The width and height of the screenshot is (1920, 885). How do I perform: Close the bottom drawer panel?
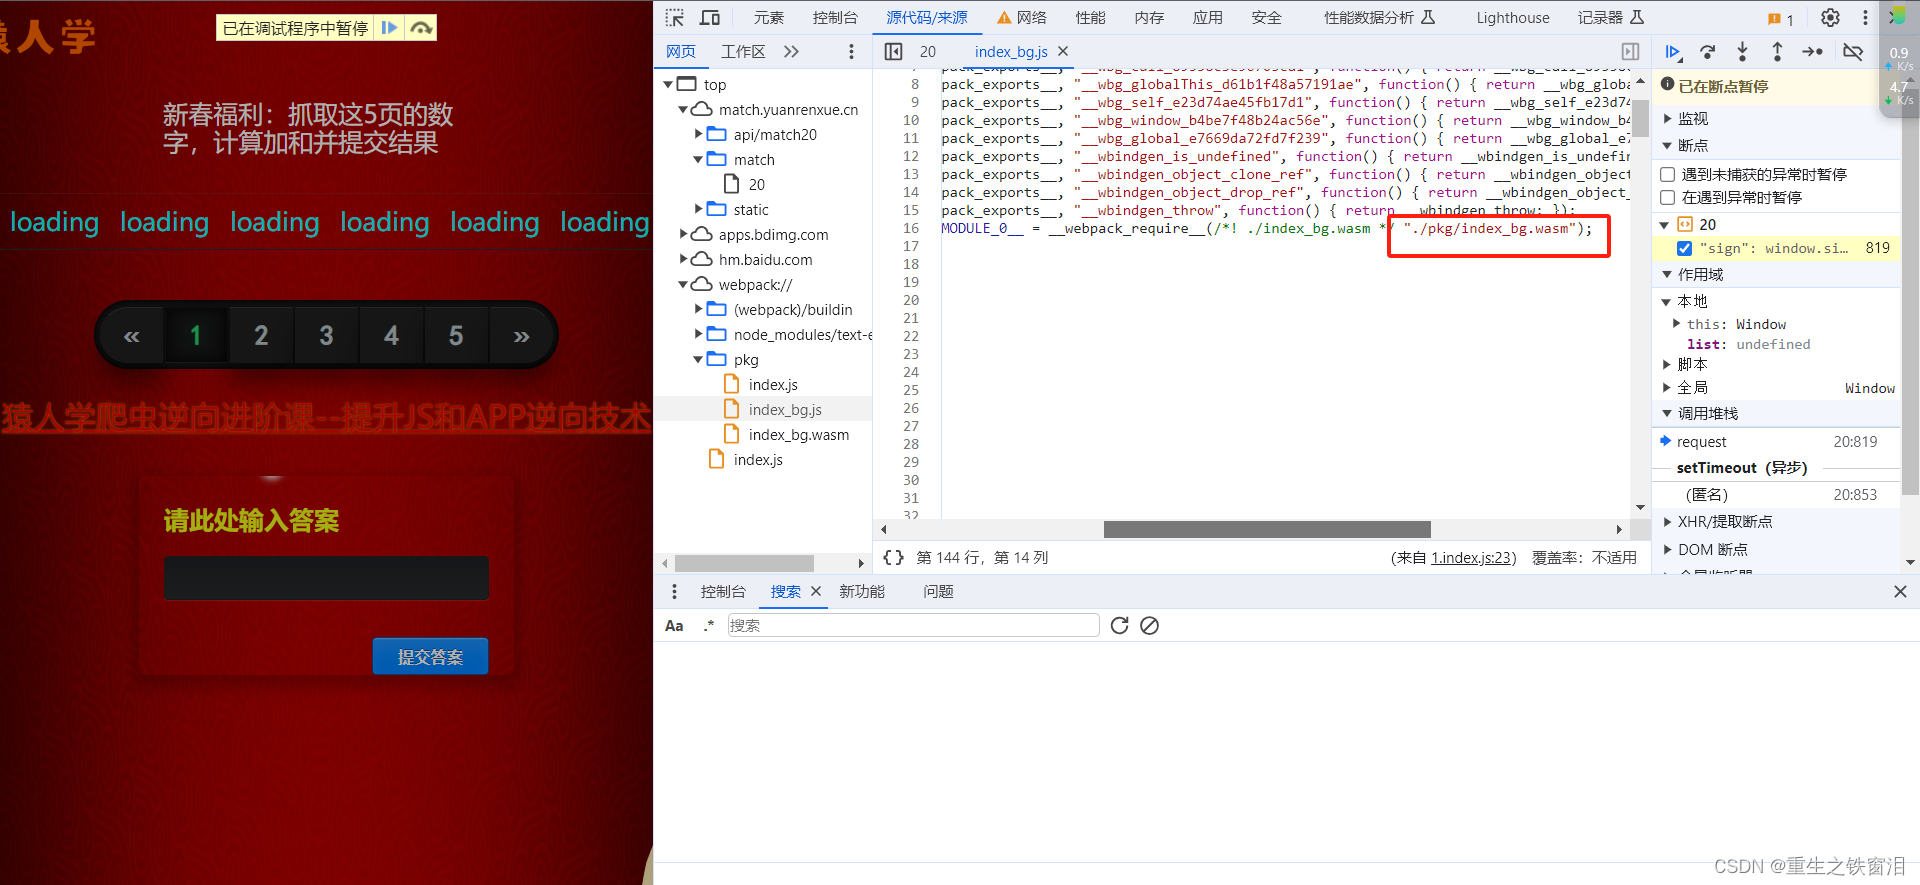(1900, 591)
